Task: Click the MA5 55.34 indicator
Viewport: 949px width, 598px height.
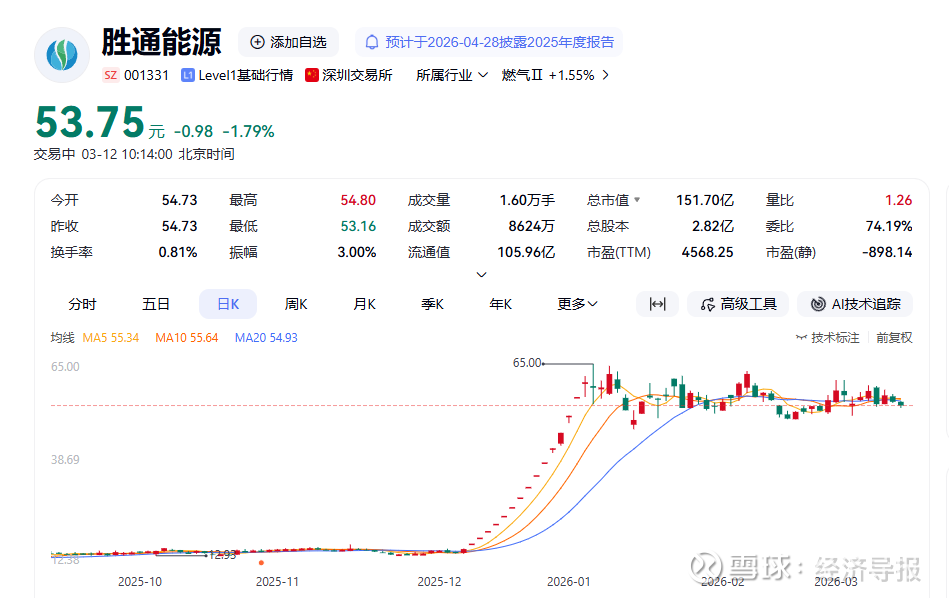Action: tap(111, 338)
